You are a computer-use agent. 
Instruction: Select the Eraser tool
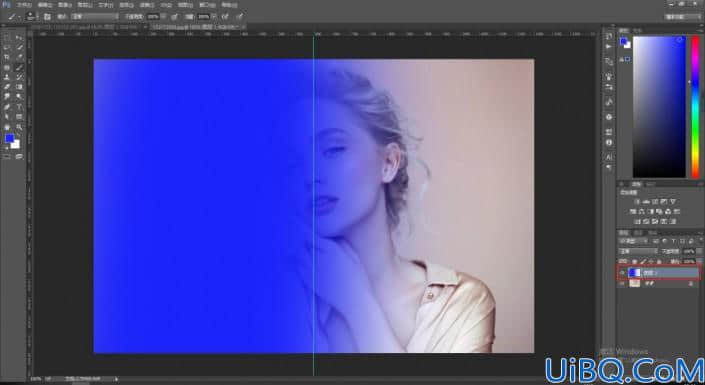pos(7,87)
